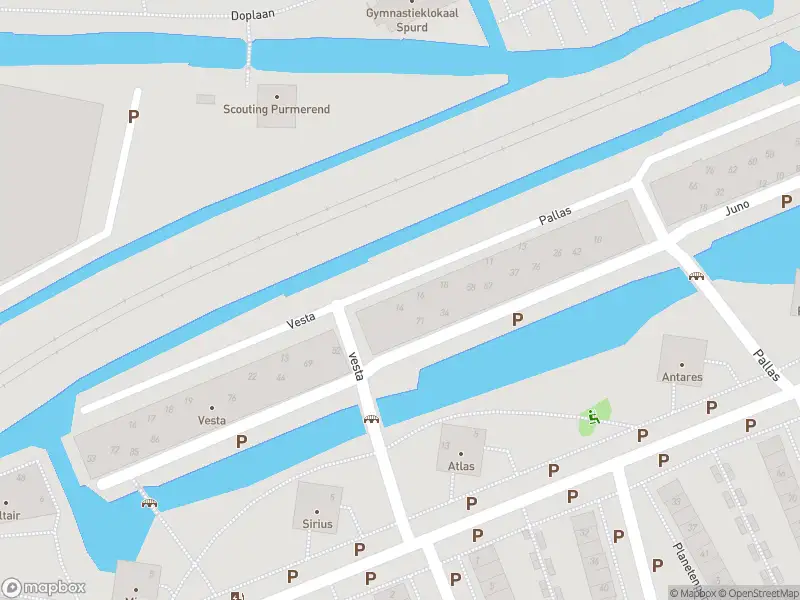Select the Atlas building label

461,466
